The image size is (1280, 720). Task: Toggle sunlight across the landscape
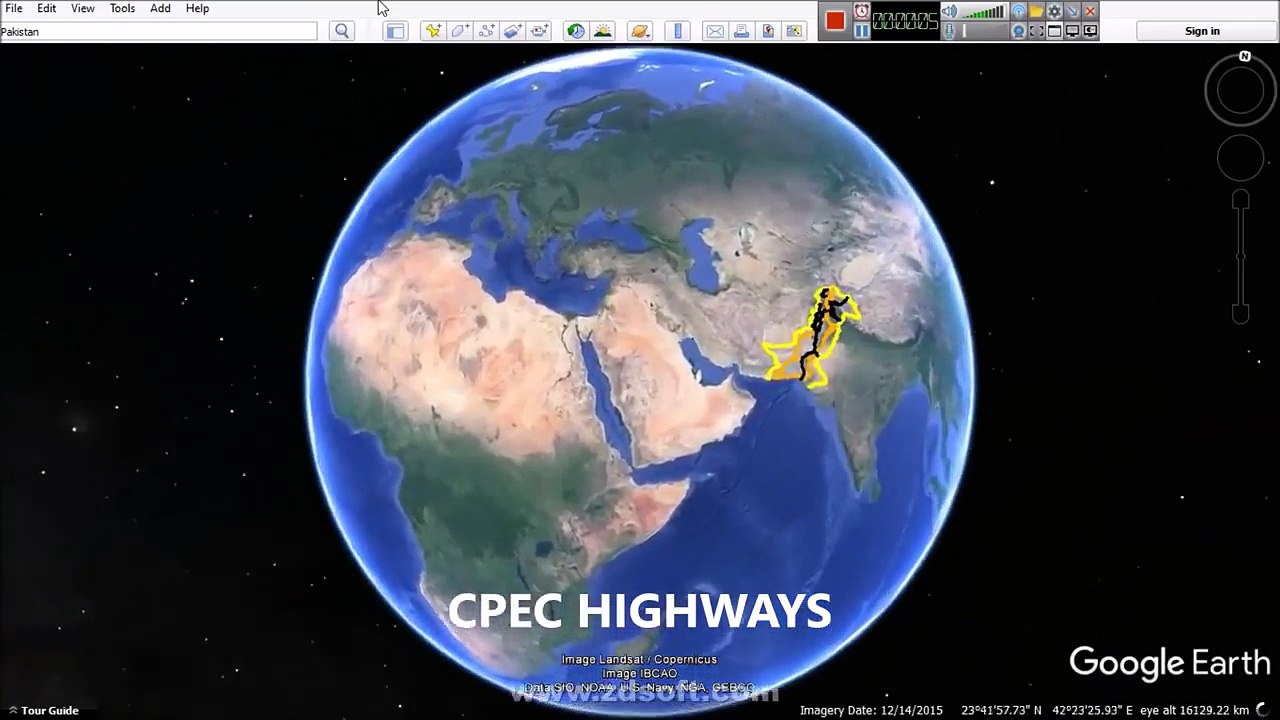click(x=603, y=31)
